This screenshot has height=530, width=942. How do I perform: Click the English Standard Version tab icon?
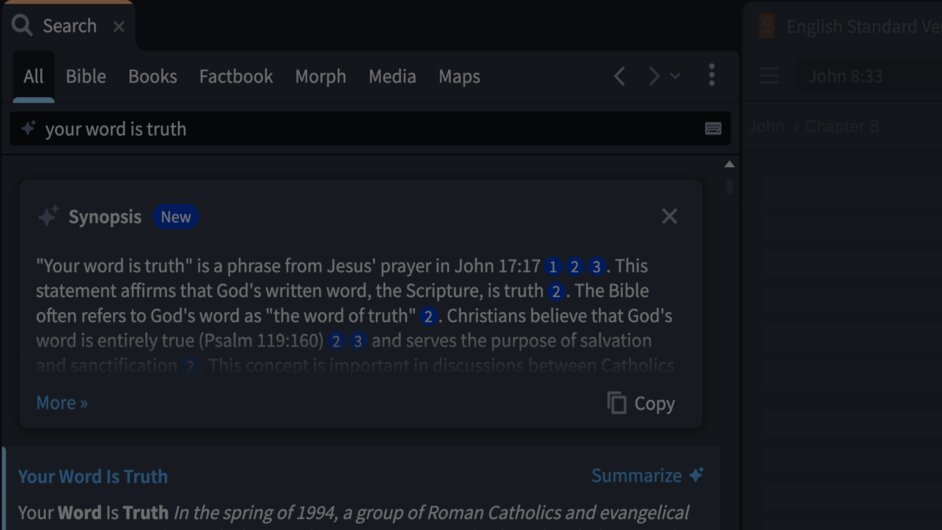click(767, 27)
